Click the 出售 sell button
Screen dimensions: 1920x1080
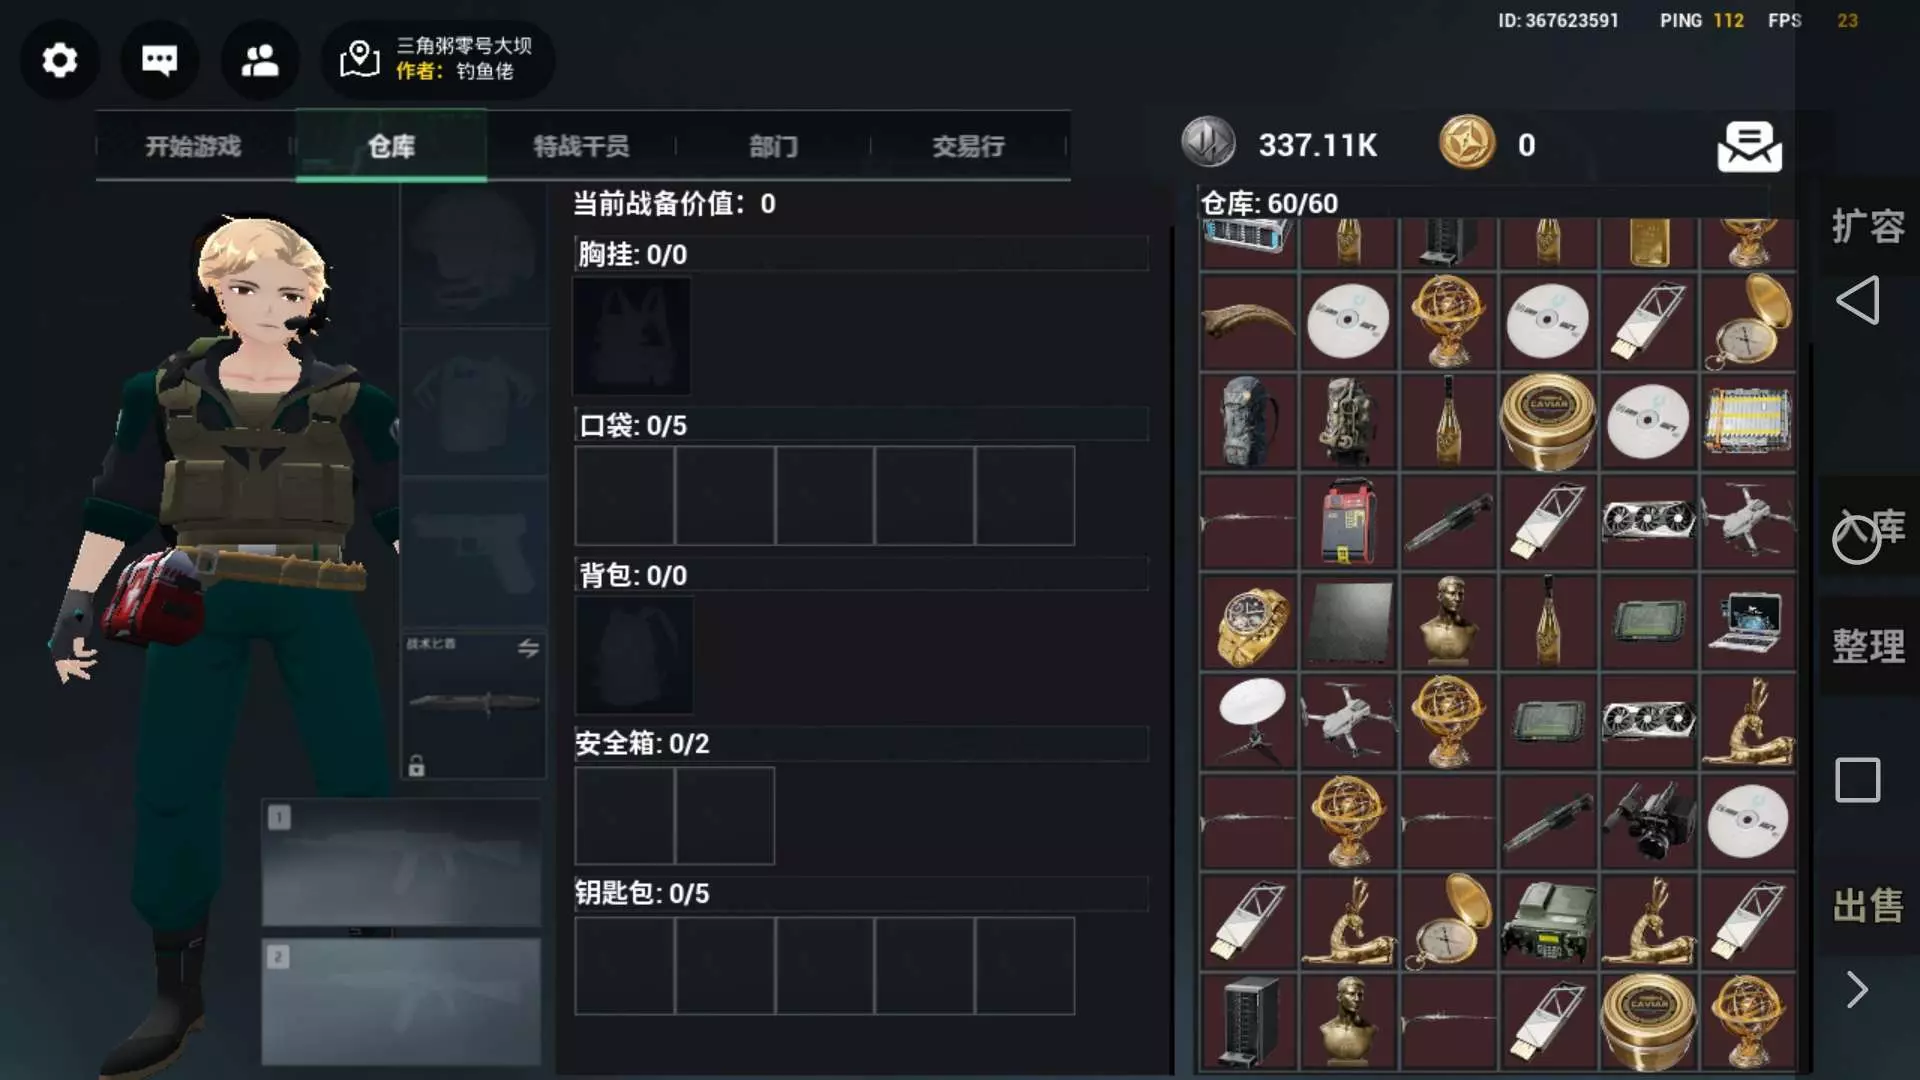1868,907
